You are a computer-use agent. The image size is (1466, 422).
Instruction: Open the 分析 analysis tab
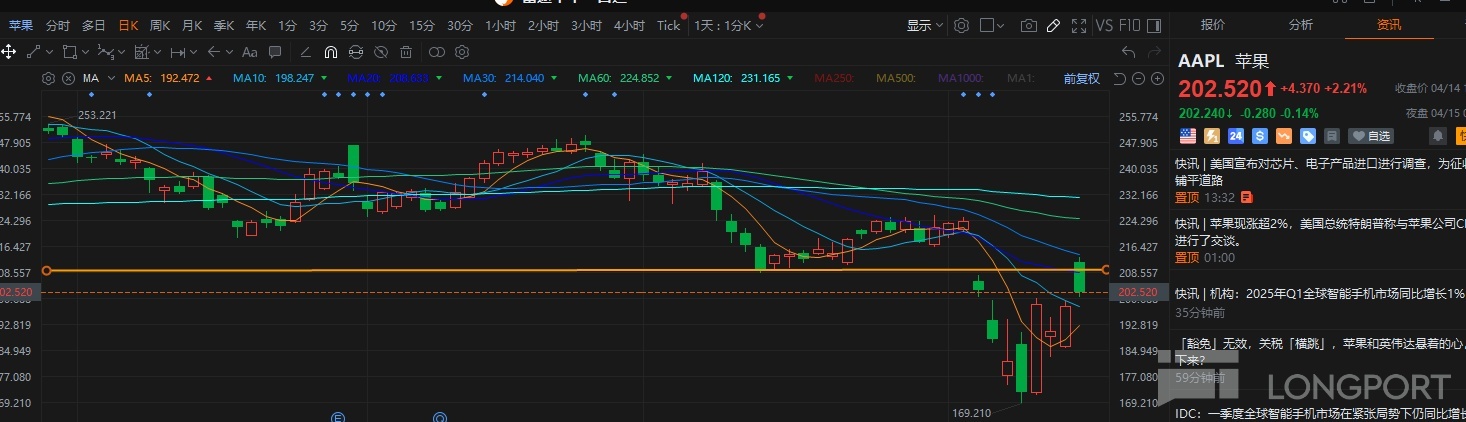pyautogui.click(x=1301, y=25)
